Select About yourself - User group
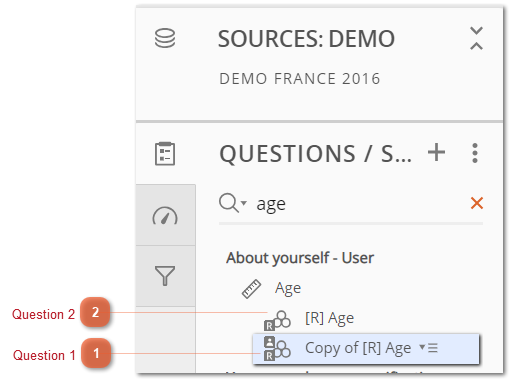Screen dimensions: 512x382 [300, 258]
